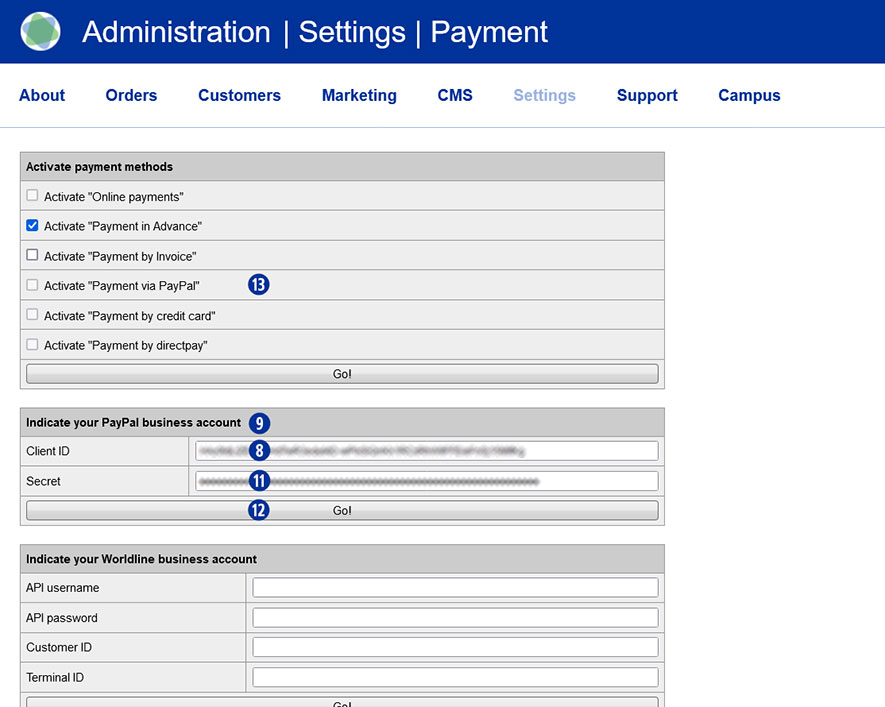This screenshot has height=707, width=885.
Task: Toggle "Payment by directpay" checkbox
Action: (33, 345)
